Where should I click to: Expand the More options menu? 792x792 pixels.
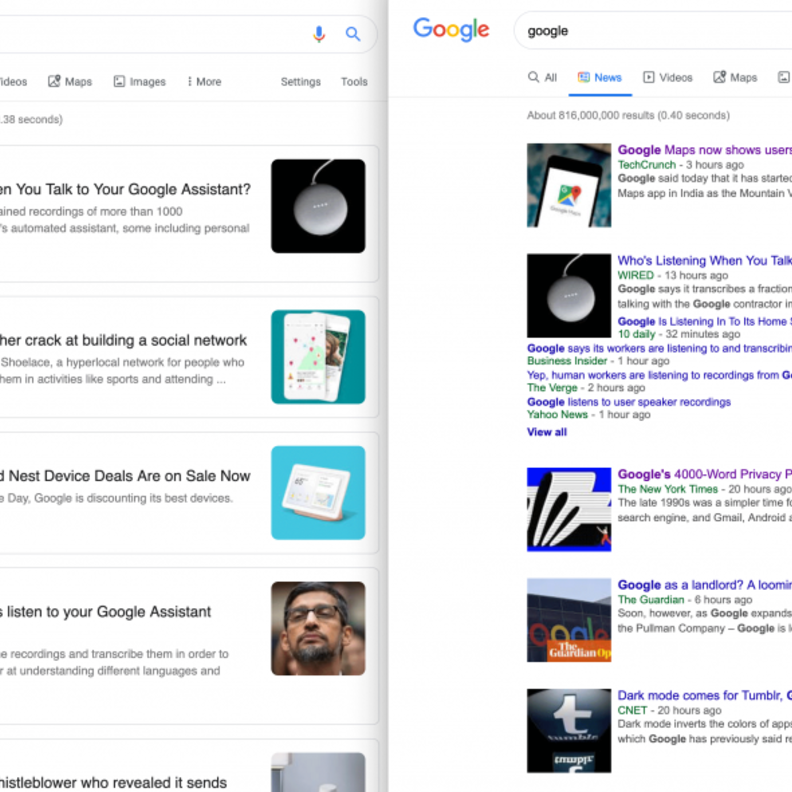204,82
